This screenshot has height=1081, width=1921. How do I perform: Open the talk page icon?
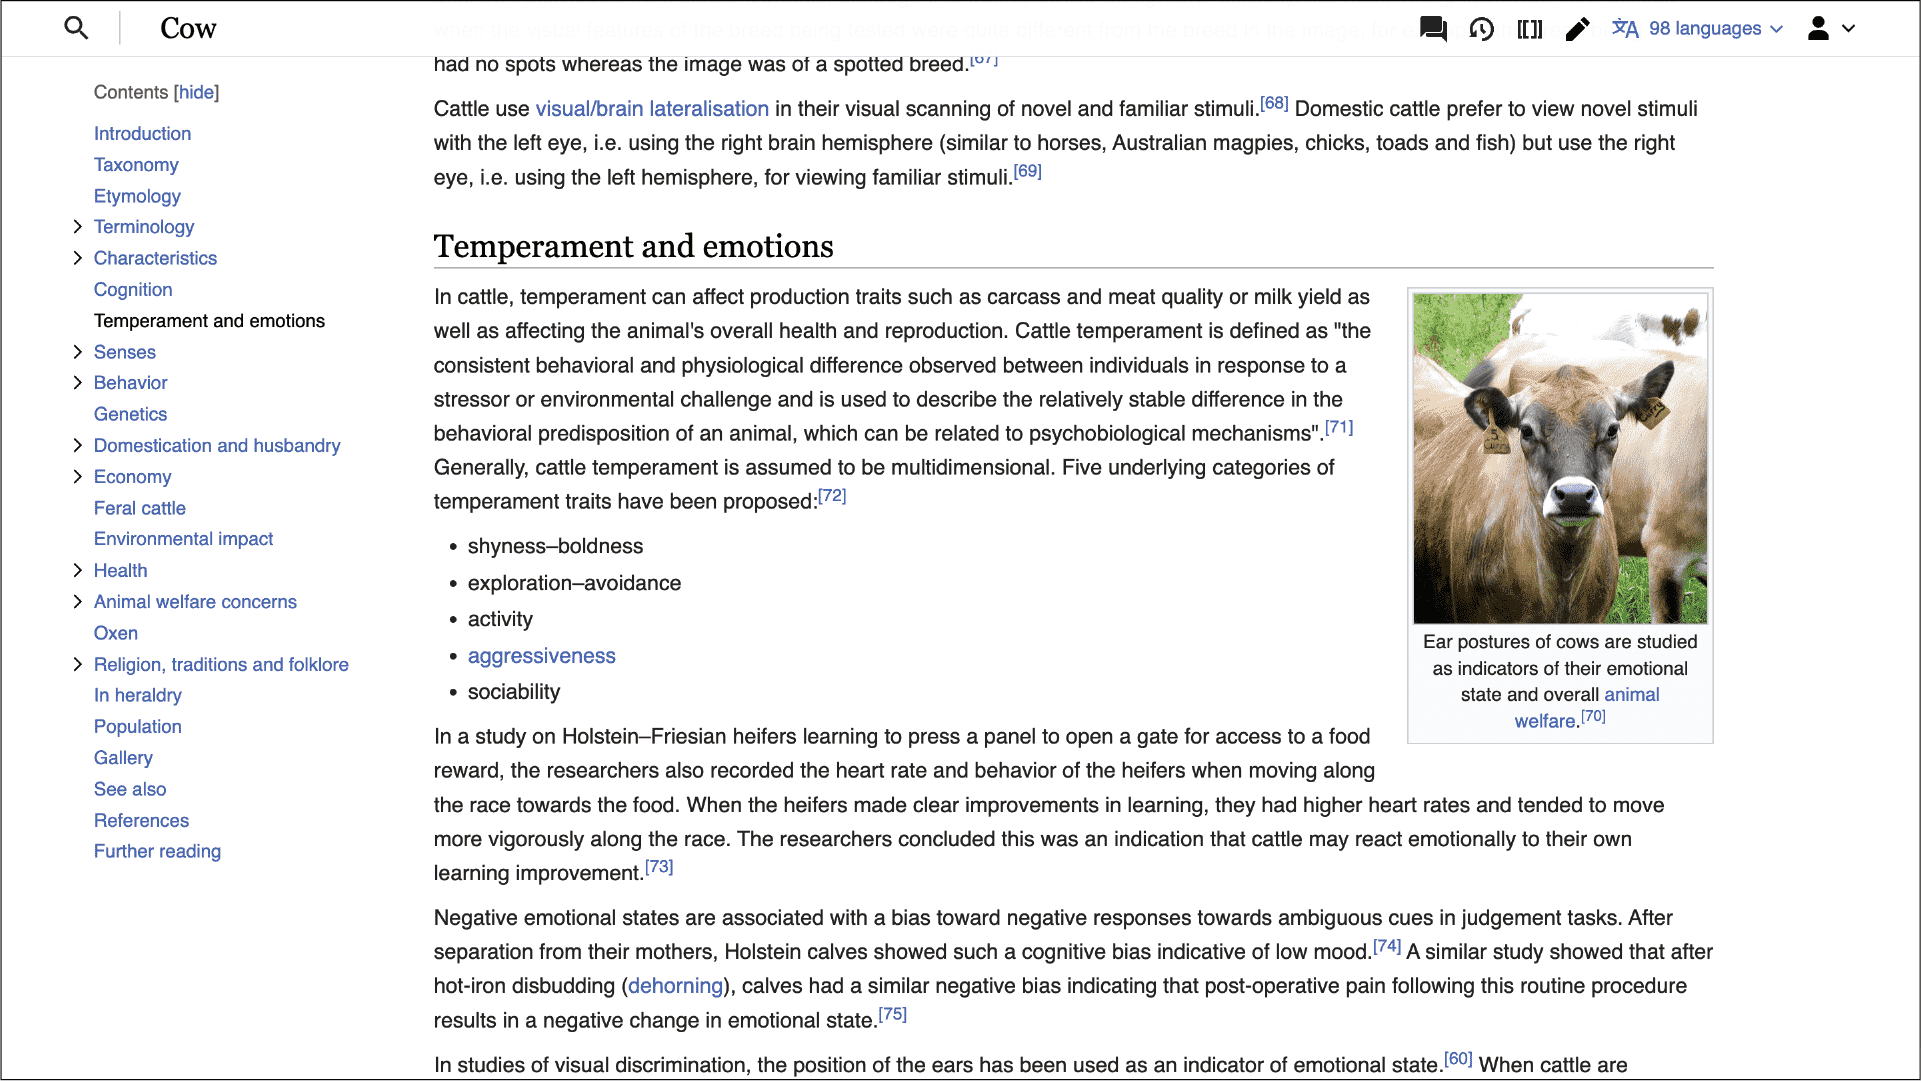pos(1433,28)
